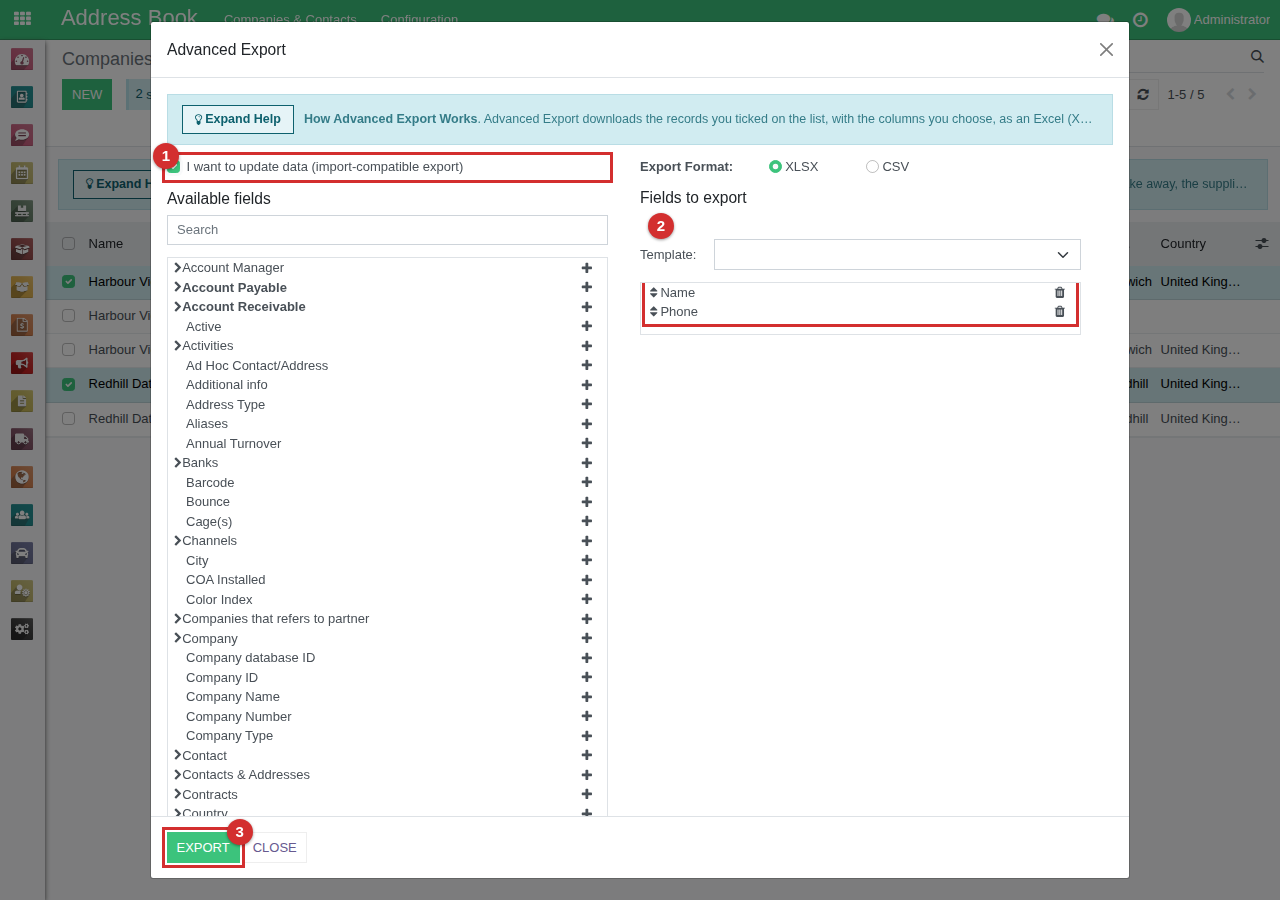Tick the last Redhill row checkbox
This screenshot has width=1280, height=900.
68,418
